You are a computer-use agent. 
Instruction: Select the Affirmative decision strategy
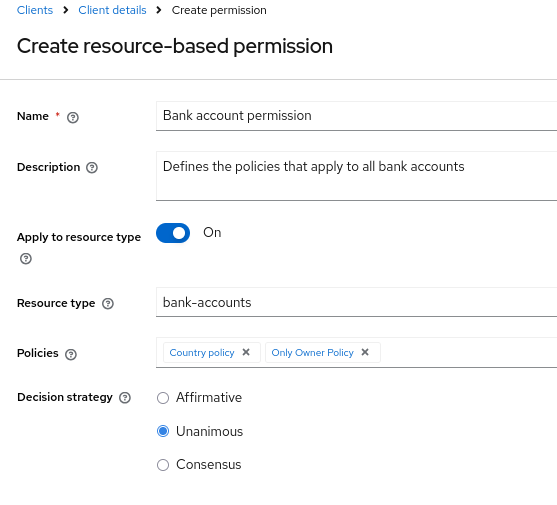click(x=163, y=398)
